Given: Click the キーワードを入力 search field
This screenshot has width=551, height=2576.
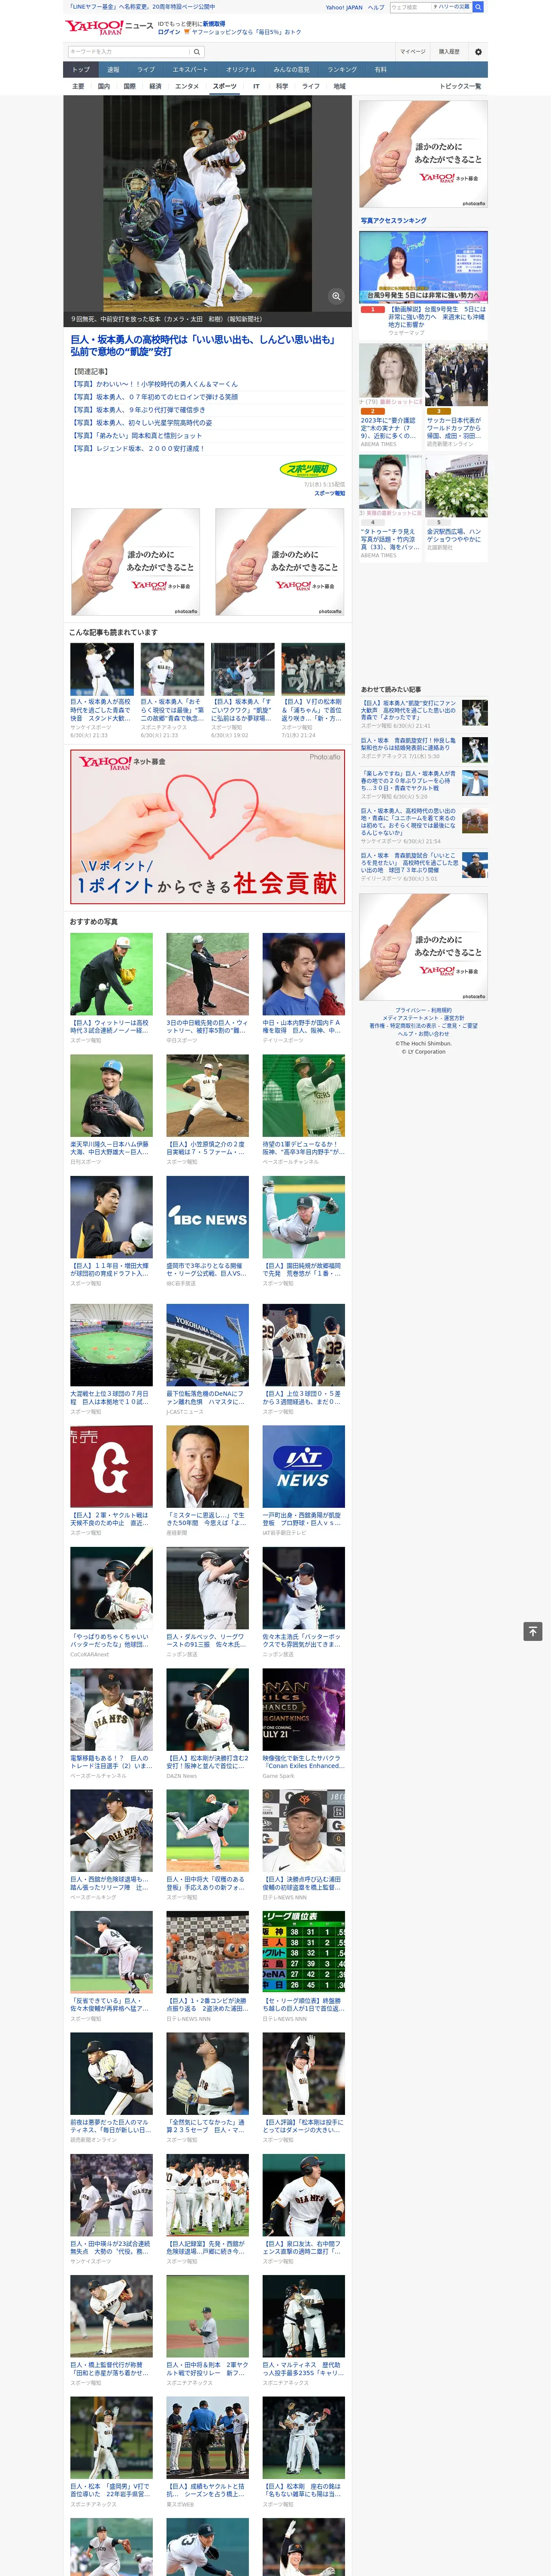Looking at the screenshot, I should (x=129, y=52).
